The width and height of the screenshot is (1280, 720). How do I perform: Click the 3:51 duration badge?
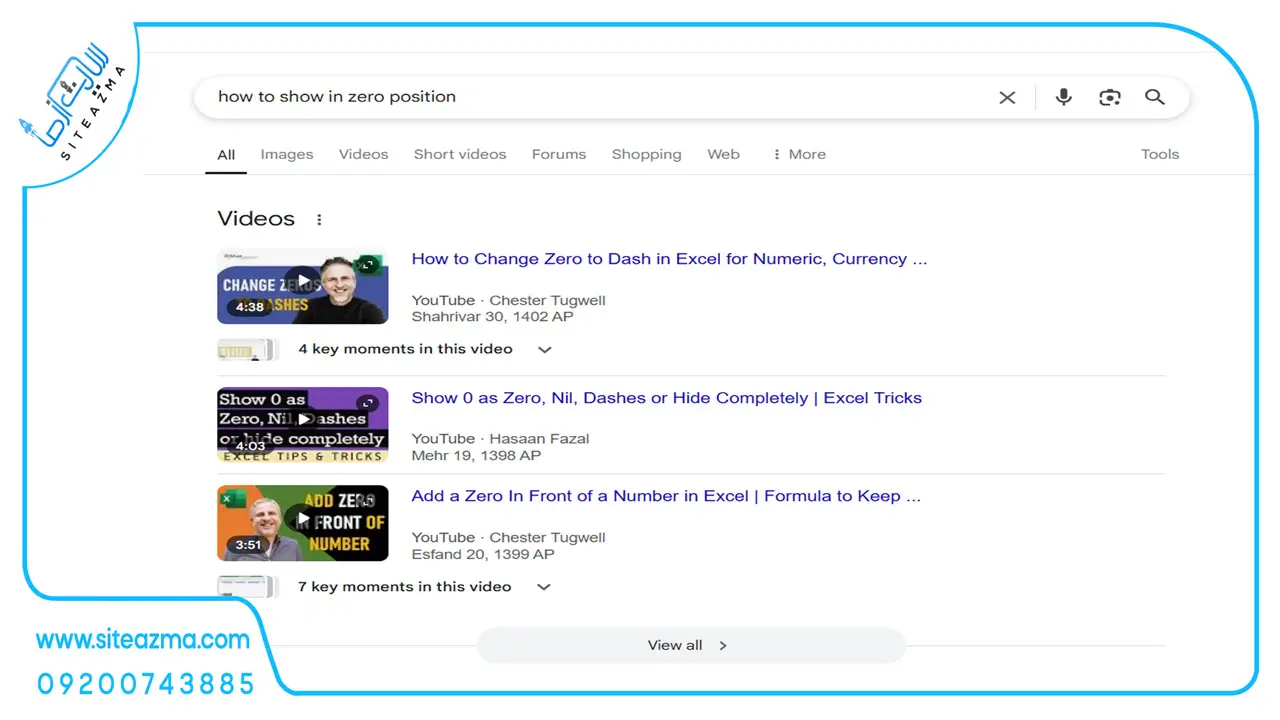tap(250, 545)
